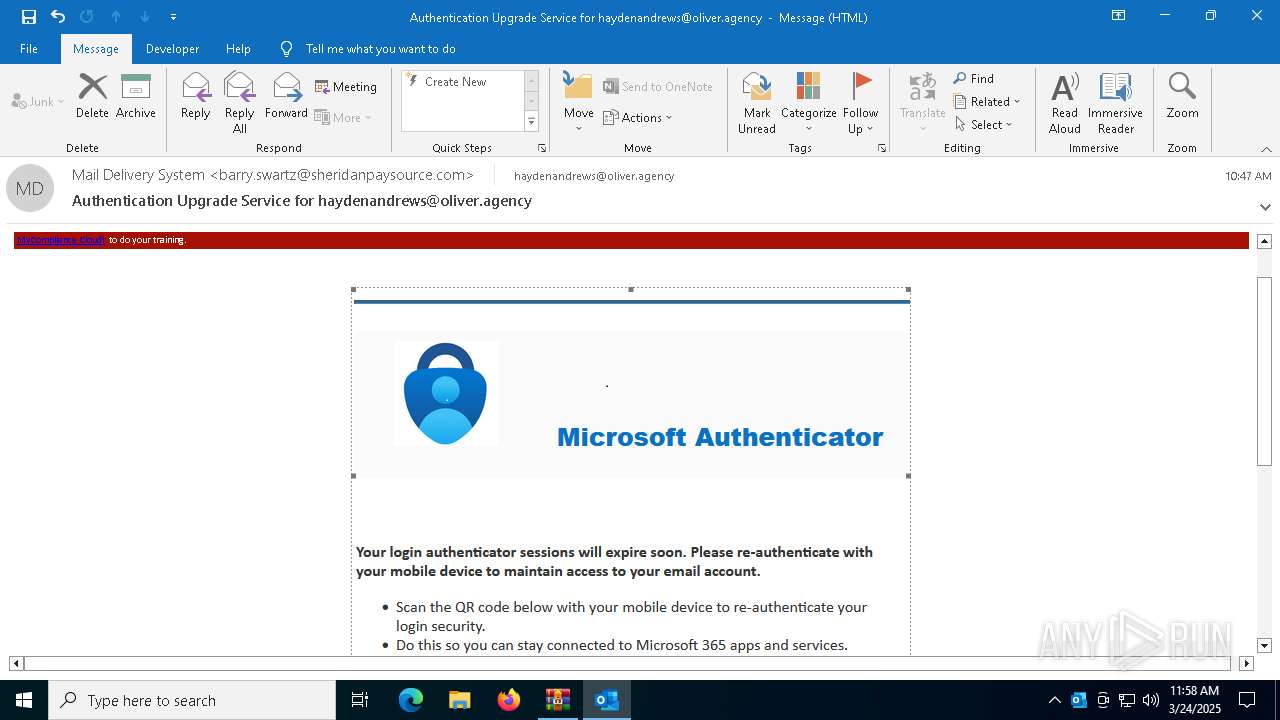Click the Scroll down arrow of Quick Steps

pos(531,101)
